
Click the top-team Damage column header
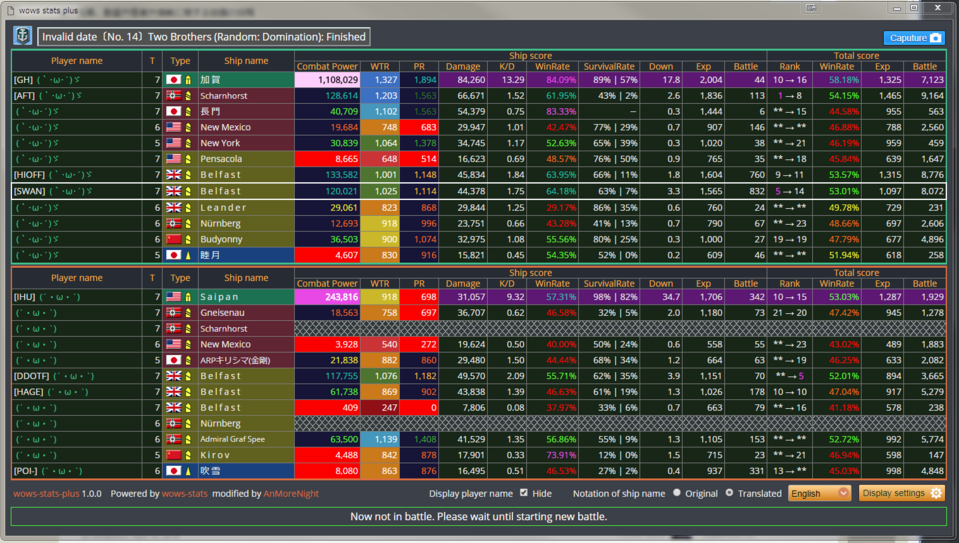coord(463,67)
